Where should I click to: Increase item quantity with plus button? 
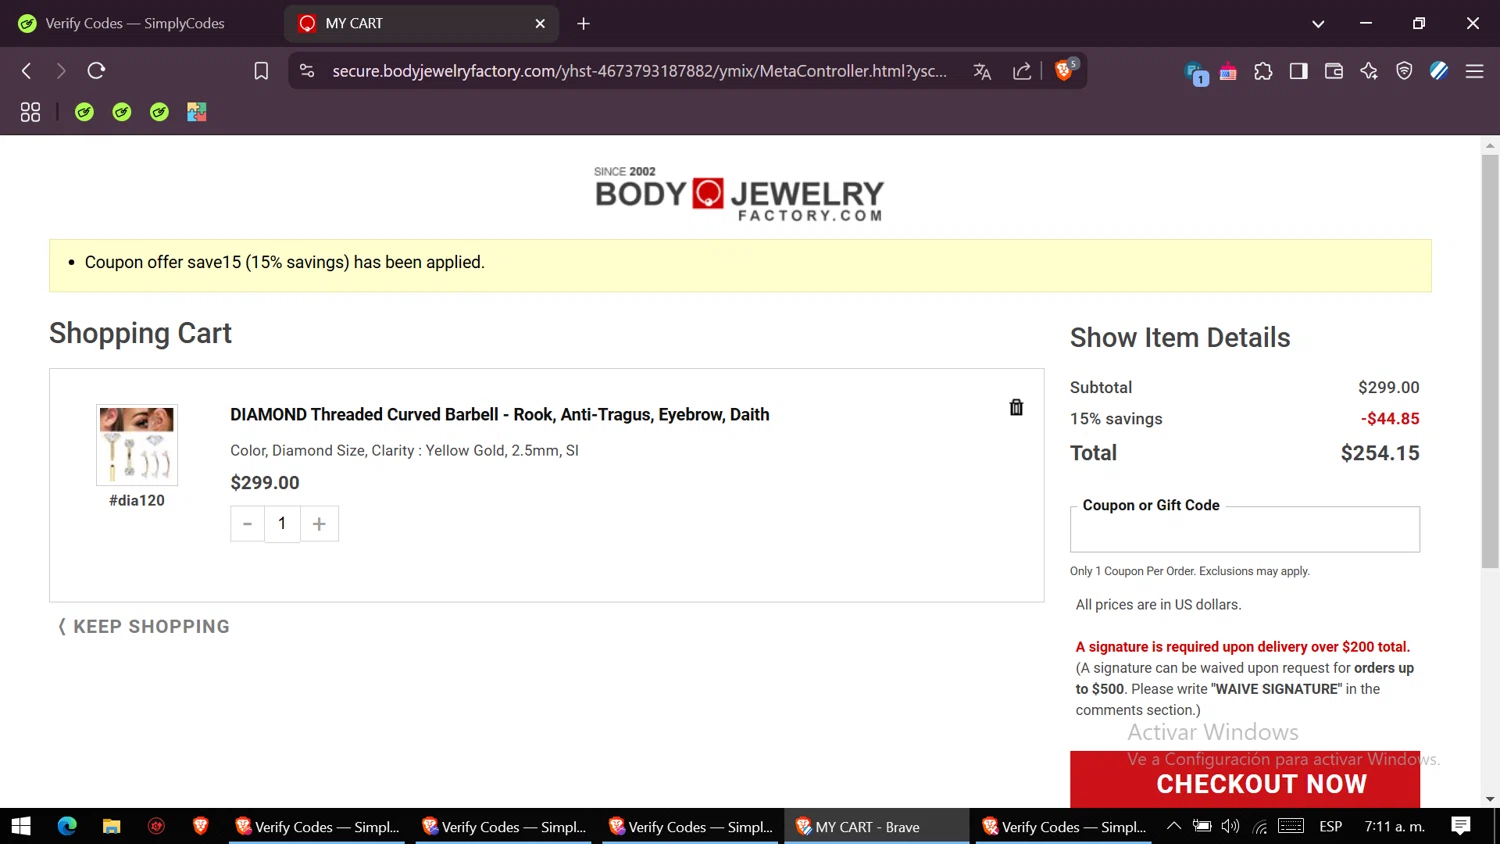pyautogui.click(x=319, y=524)
